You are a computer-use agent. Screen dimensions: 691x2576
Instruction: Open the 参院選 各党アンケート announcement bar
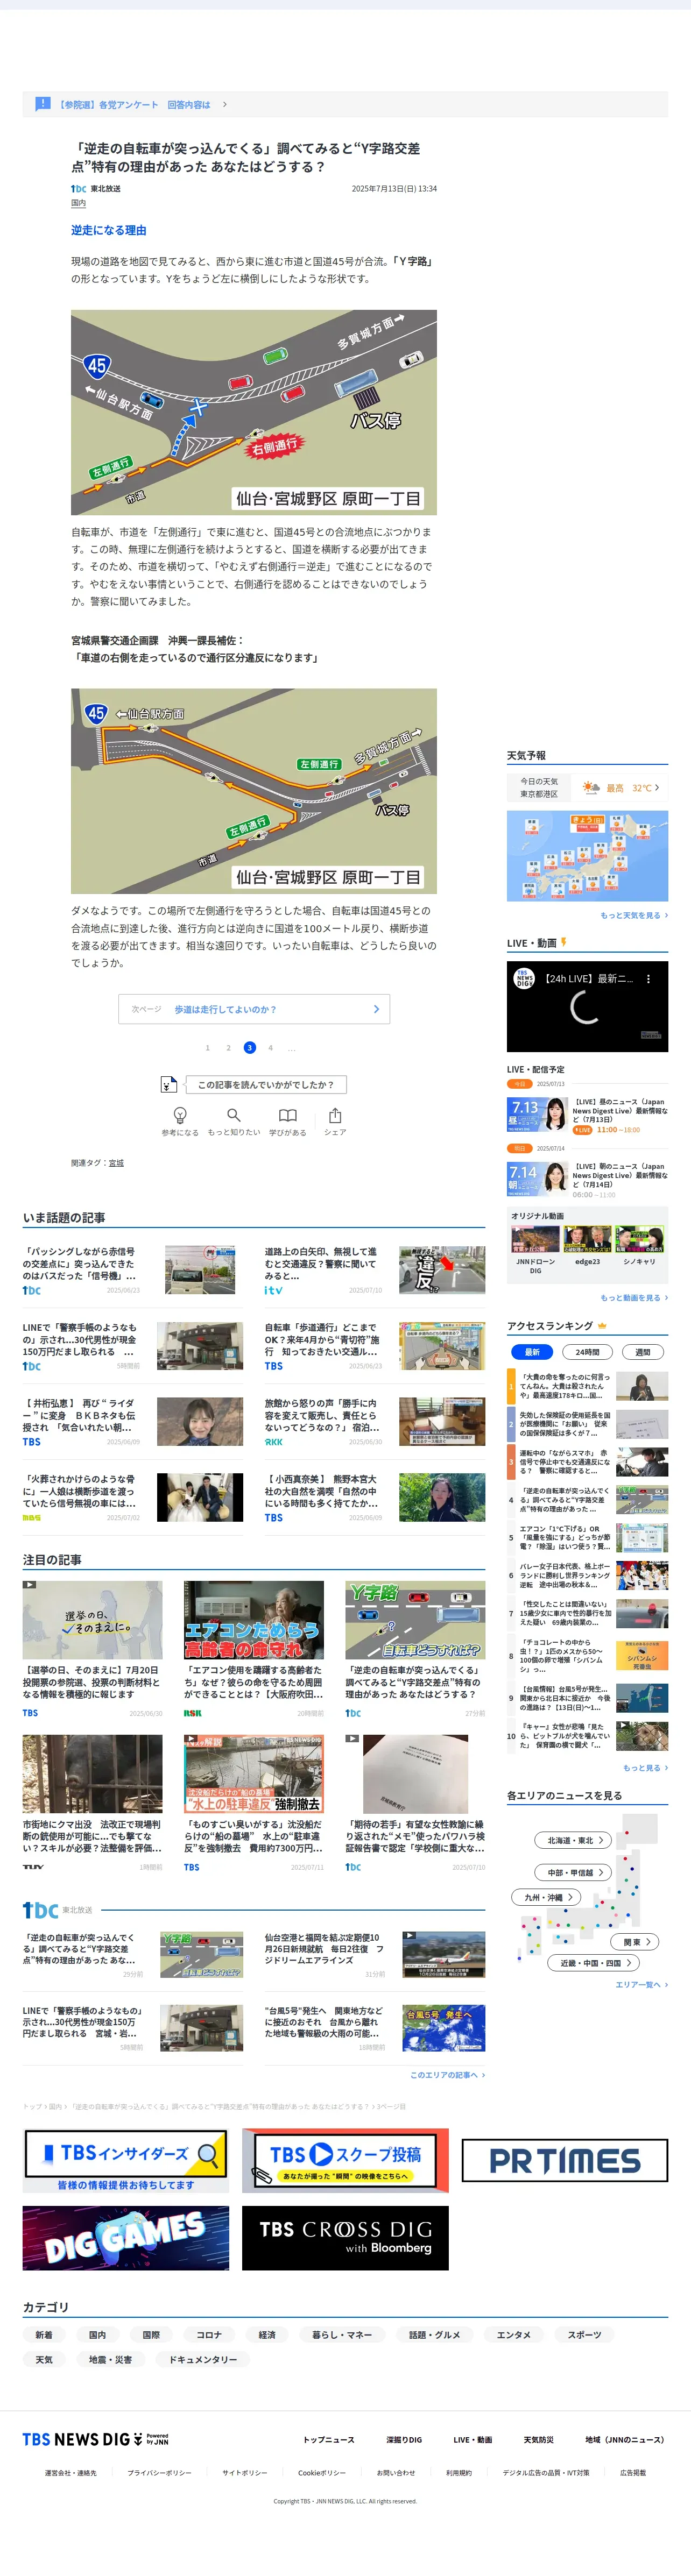coord(345,104)
